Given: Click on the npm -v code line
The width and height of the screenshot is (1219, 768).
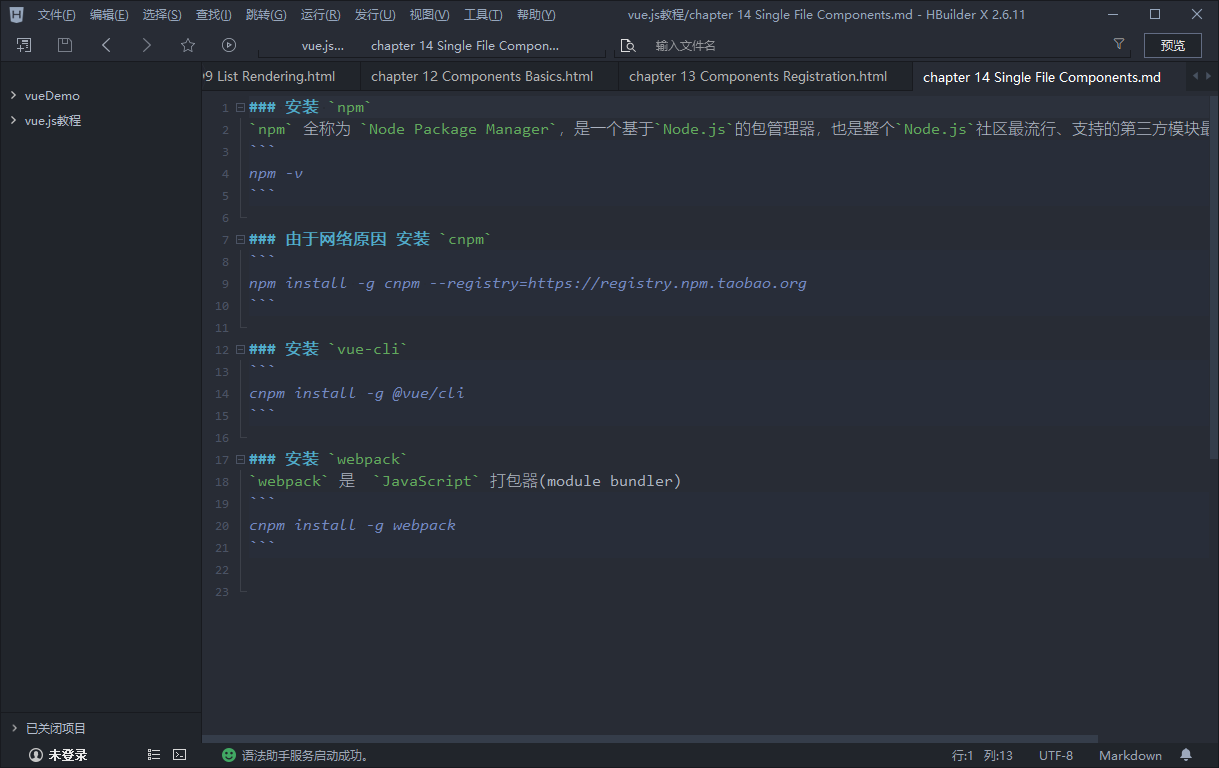Looking at the screenshot, I should point(276,173).
